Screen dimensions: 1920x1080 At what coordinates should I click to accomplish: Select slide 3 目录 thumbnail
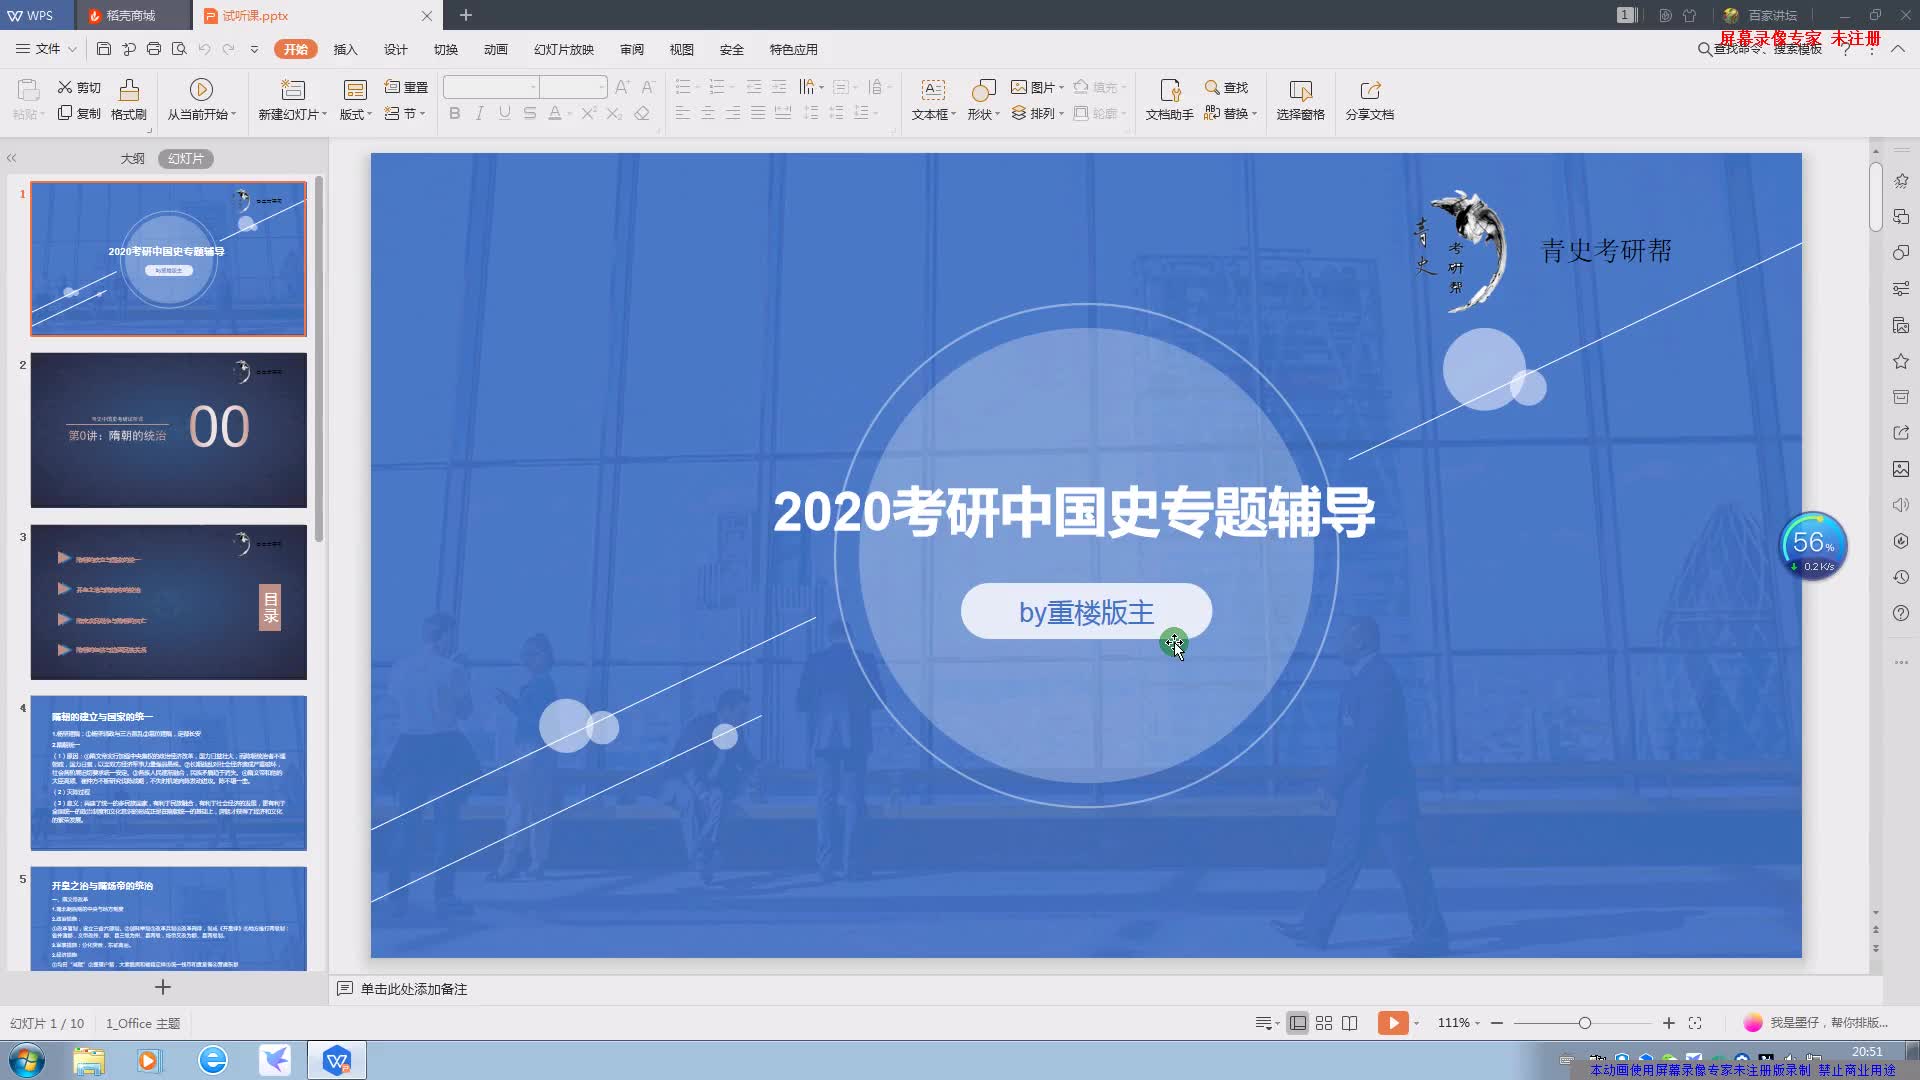pyautogui.click(x=167, y=603)
